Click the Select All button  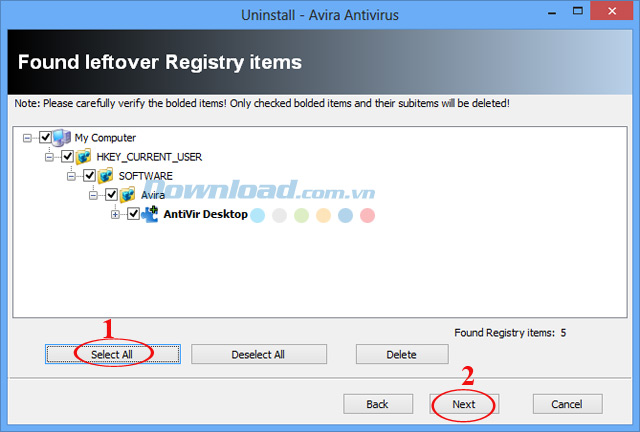point(113,354)
